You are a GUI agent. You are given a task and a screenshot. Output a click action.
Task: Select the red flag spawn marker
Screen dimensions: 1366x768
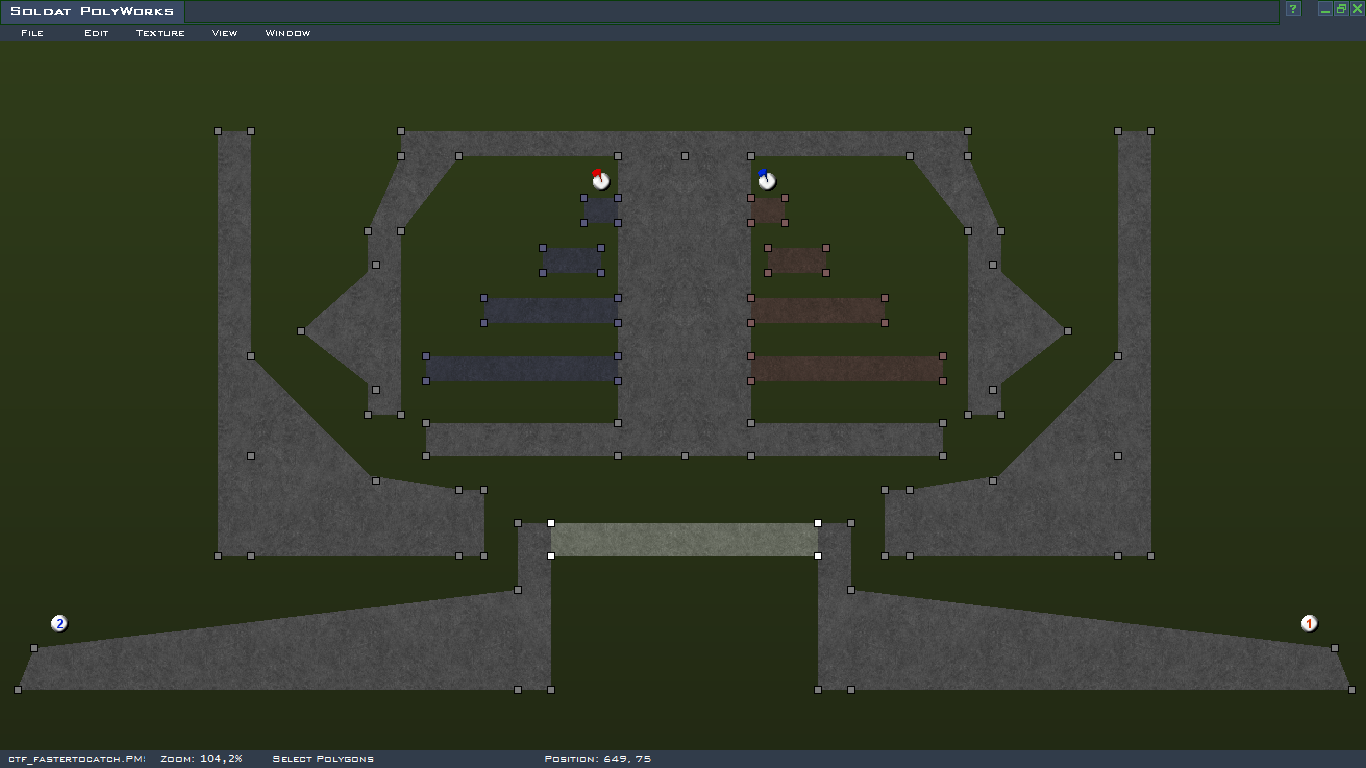600,180
